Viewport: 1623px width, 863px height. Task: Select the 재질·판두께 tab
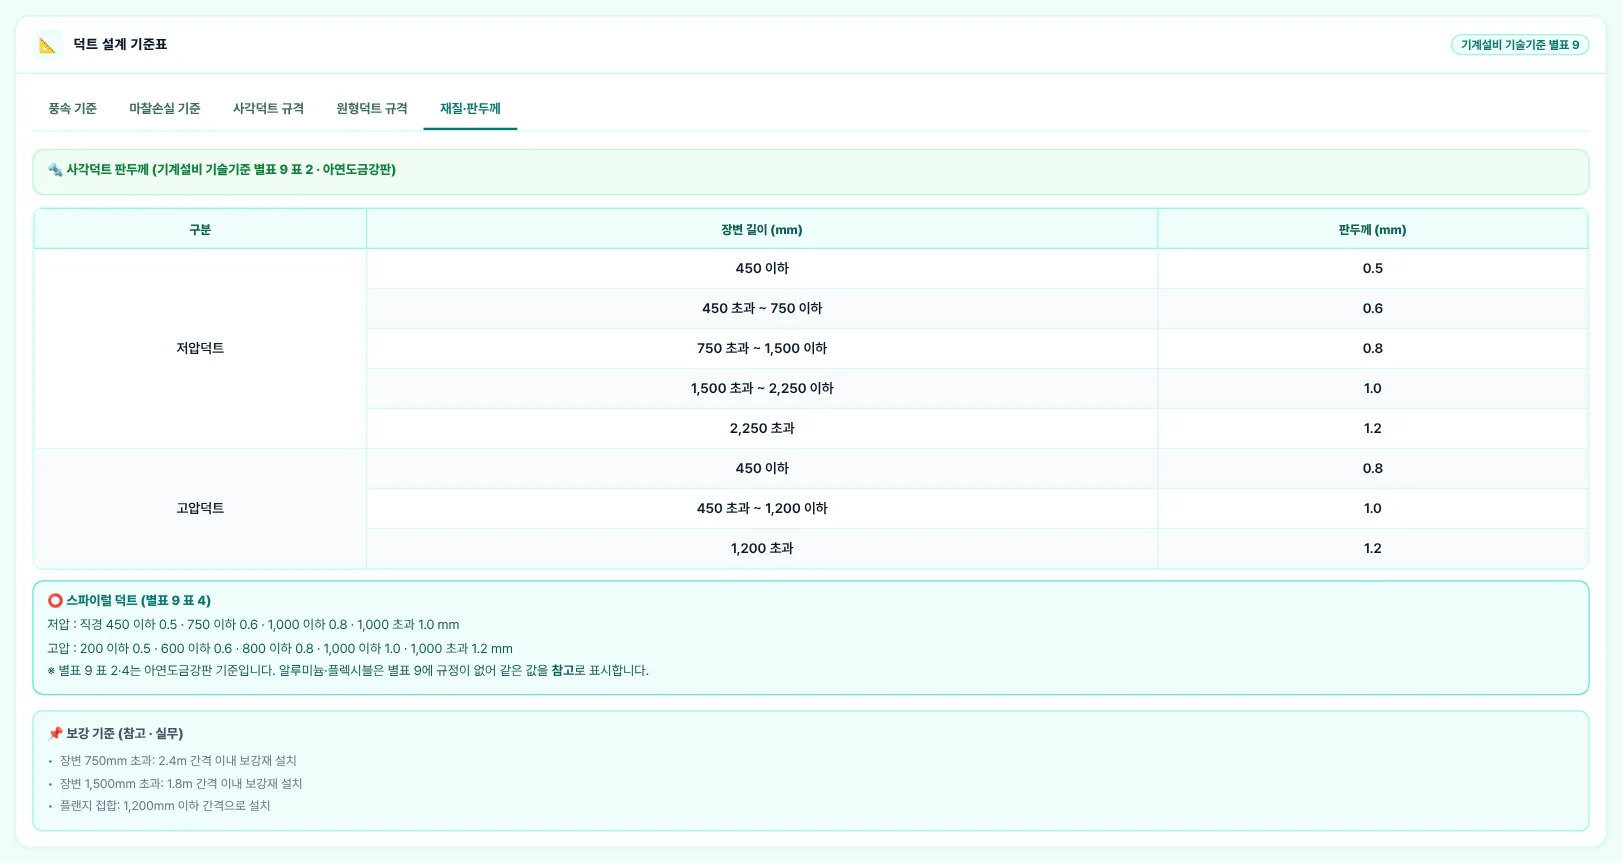(470, 108)
